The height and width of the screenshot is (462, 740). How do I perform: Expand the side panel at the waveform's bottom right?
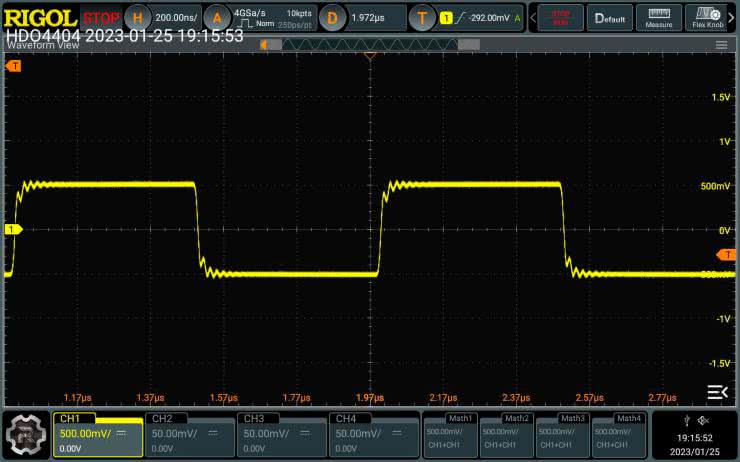(x=717, y=391)
